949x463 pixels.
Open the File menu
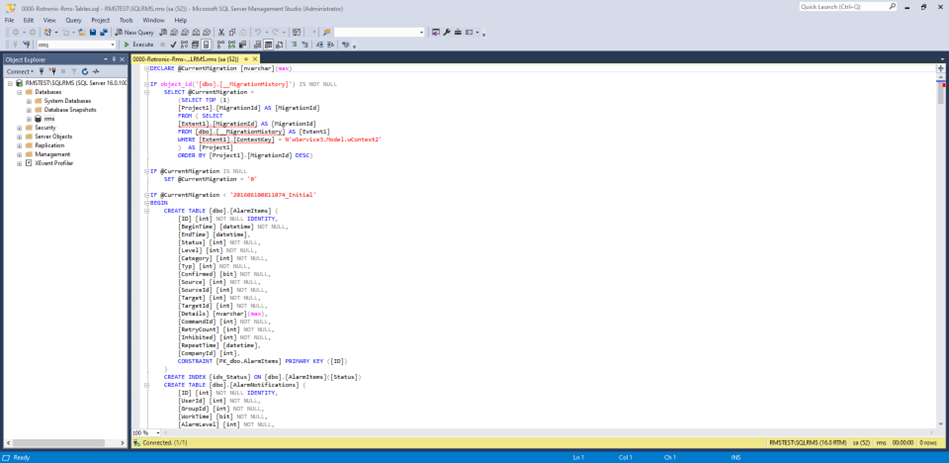pyautogui.click(x=9, y=20)
